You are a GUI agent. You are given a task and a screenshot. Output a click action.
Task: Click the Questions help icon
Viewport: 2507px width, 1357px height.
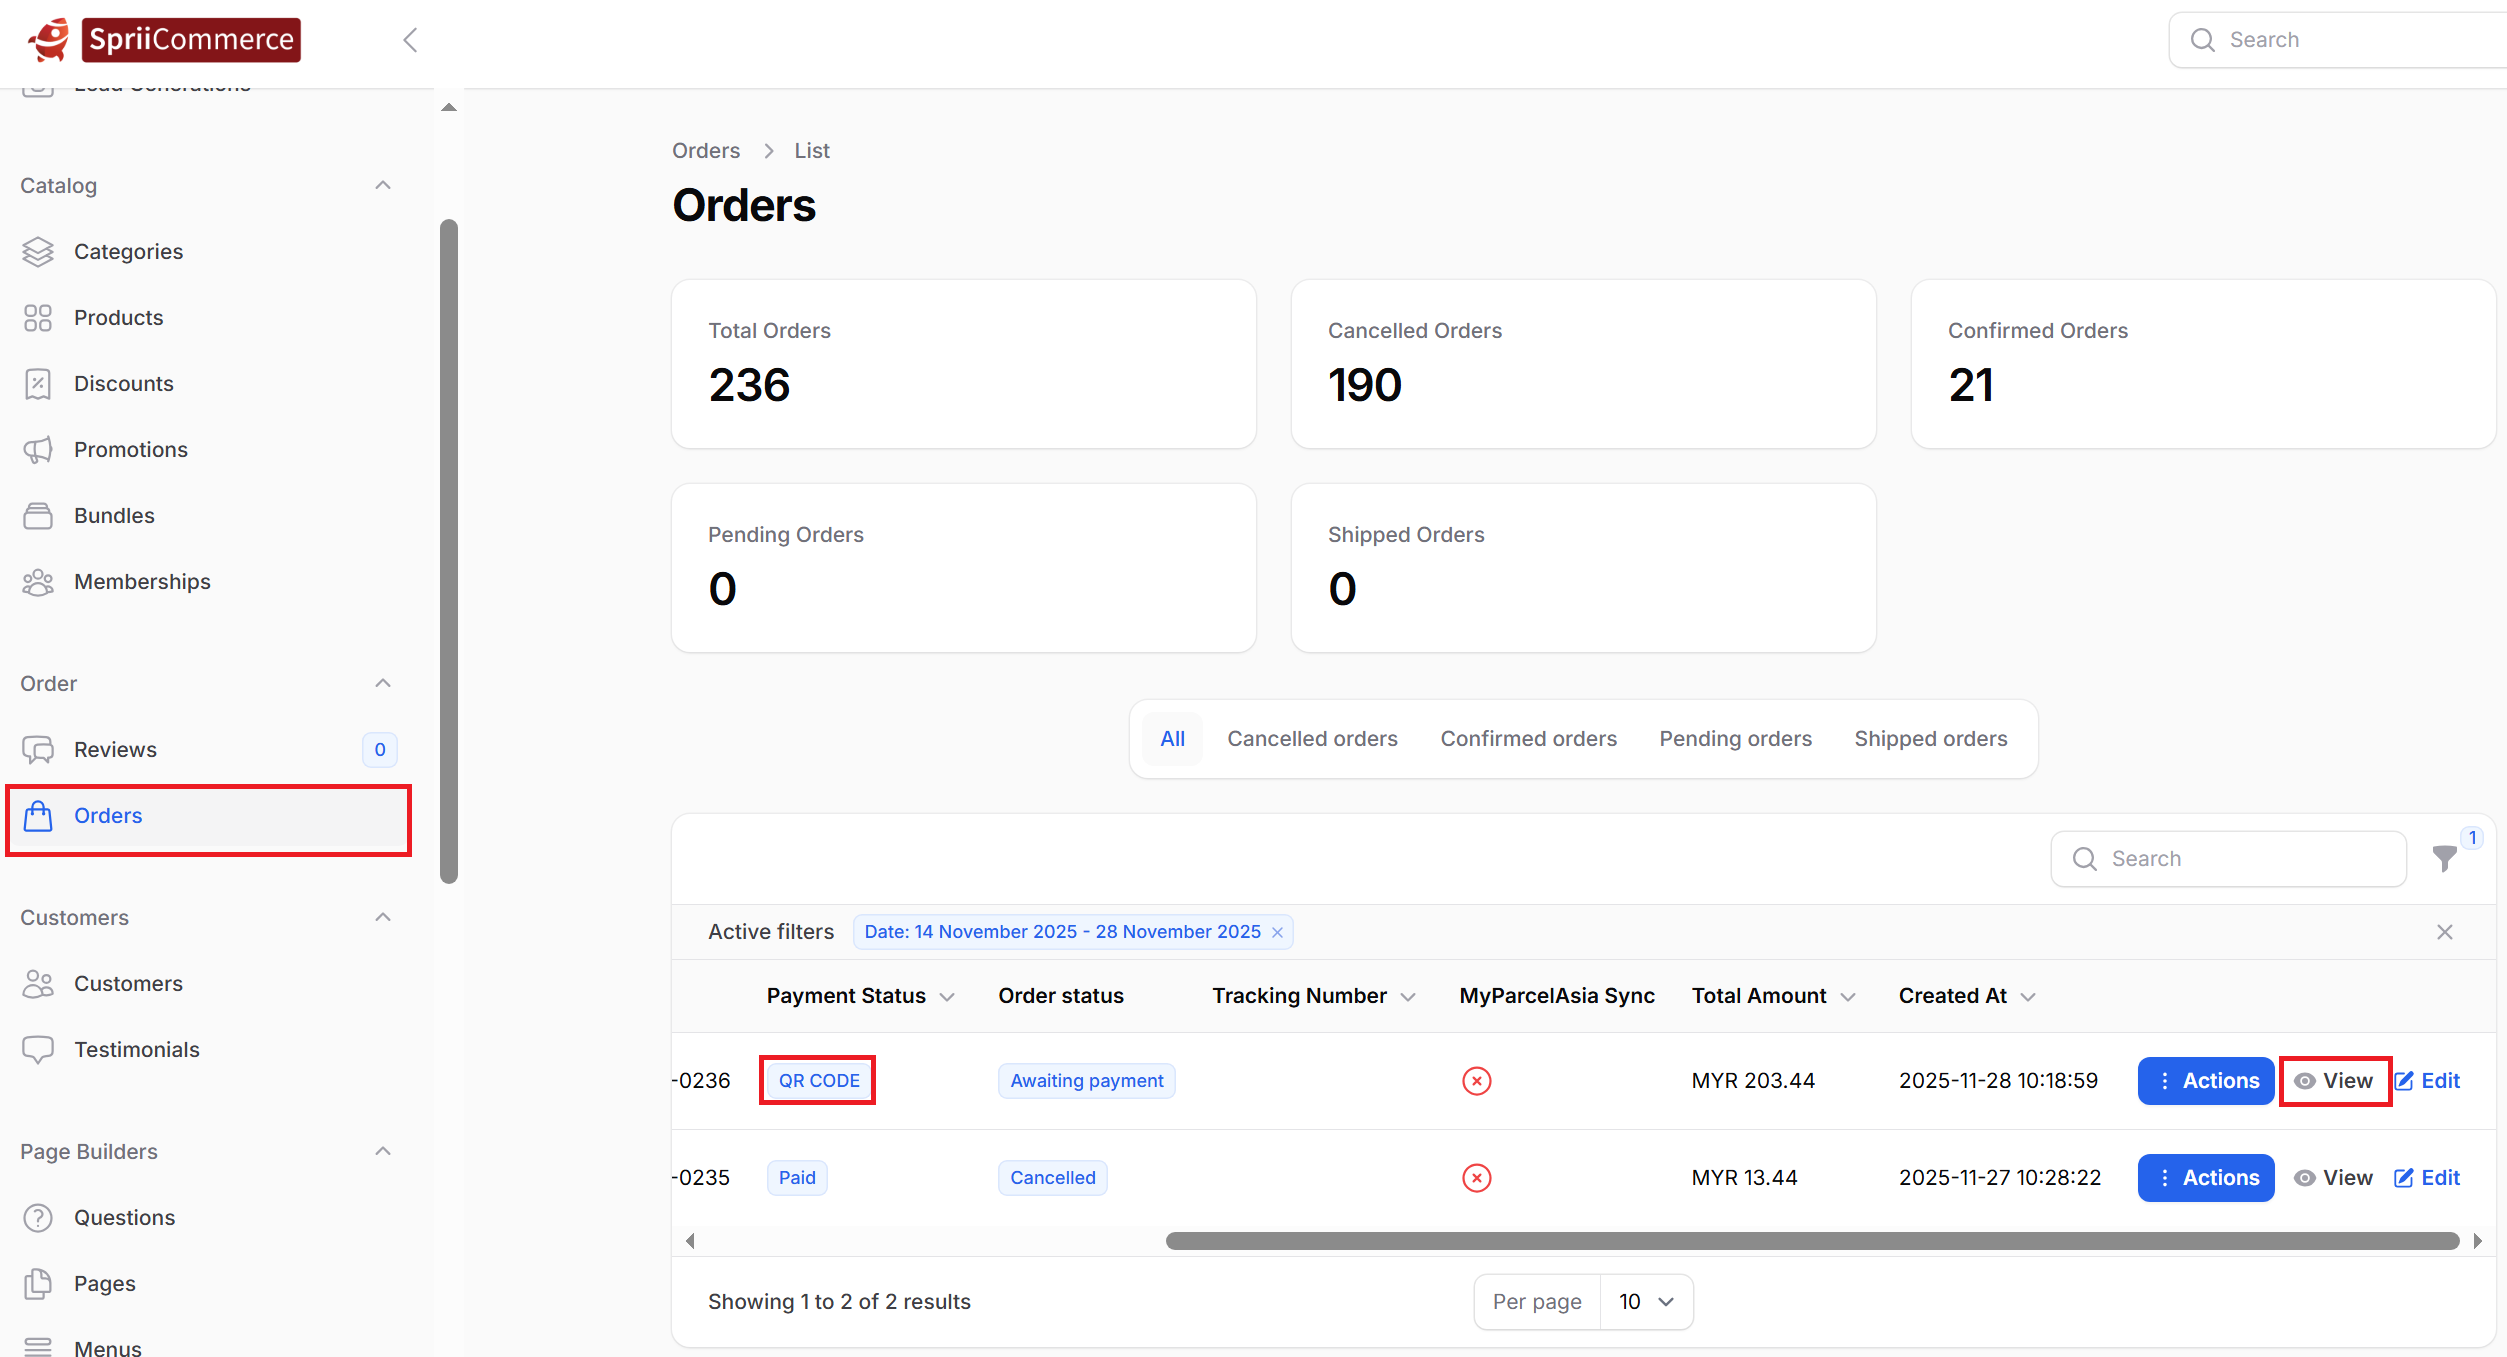pyautogui.click(x=38, y=1218)
